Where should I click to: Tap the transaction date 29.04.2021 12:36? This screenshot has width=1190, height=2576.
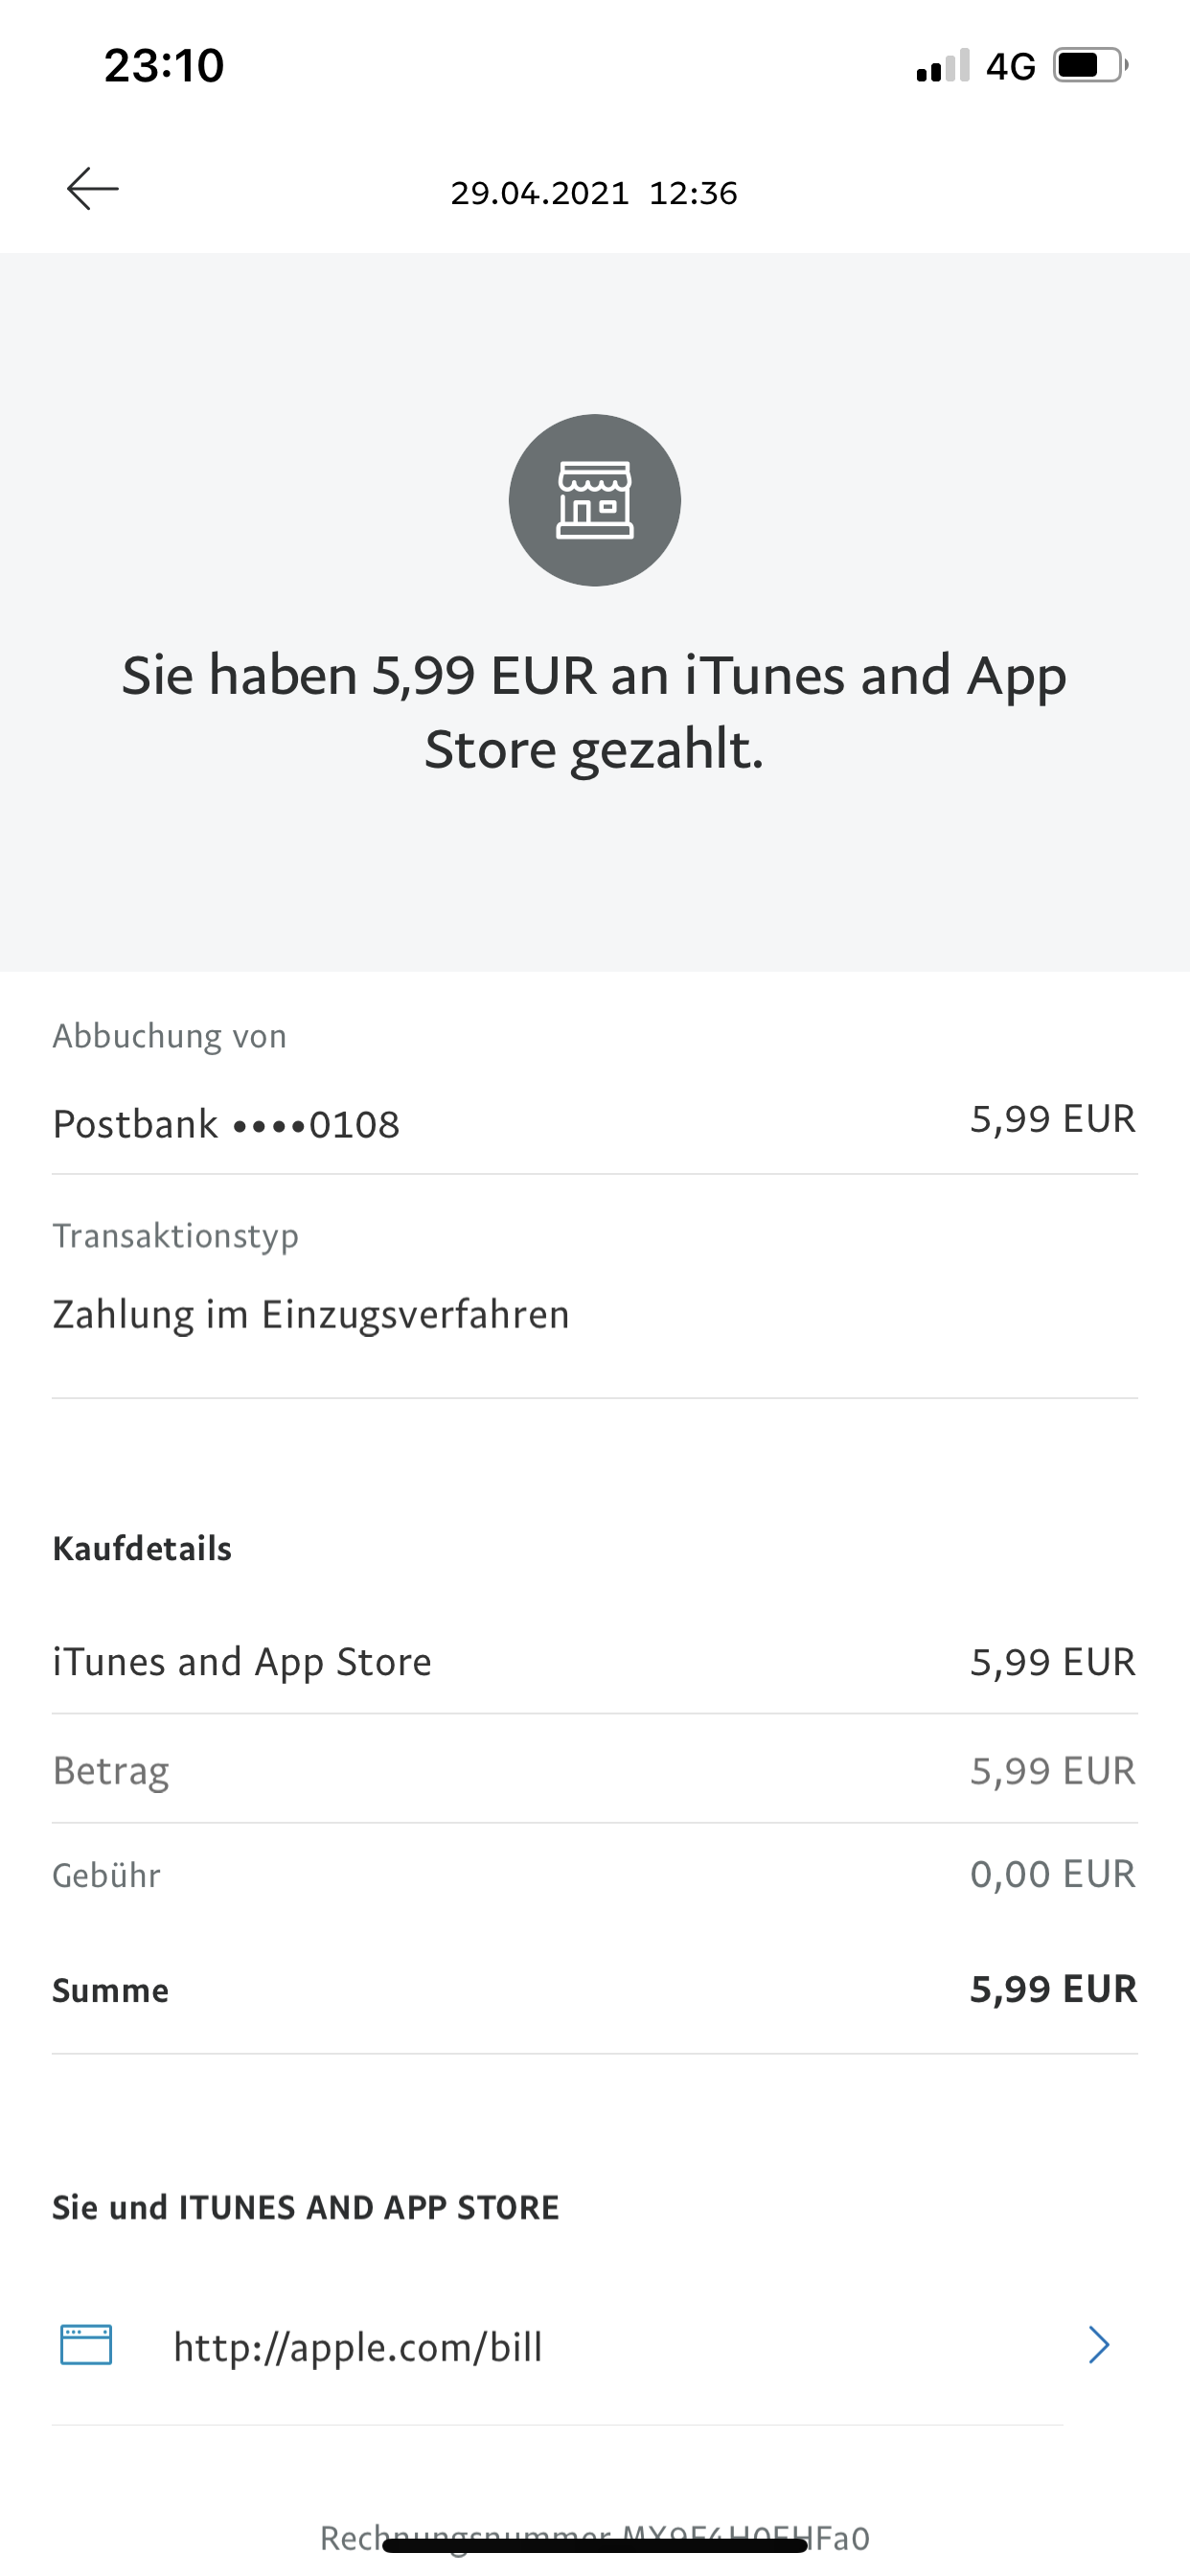[594, 193]
